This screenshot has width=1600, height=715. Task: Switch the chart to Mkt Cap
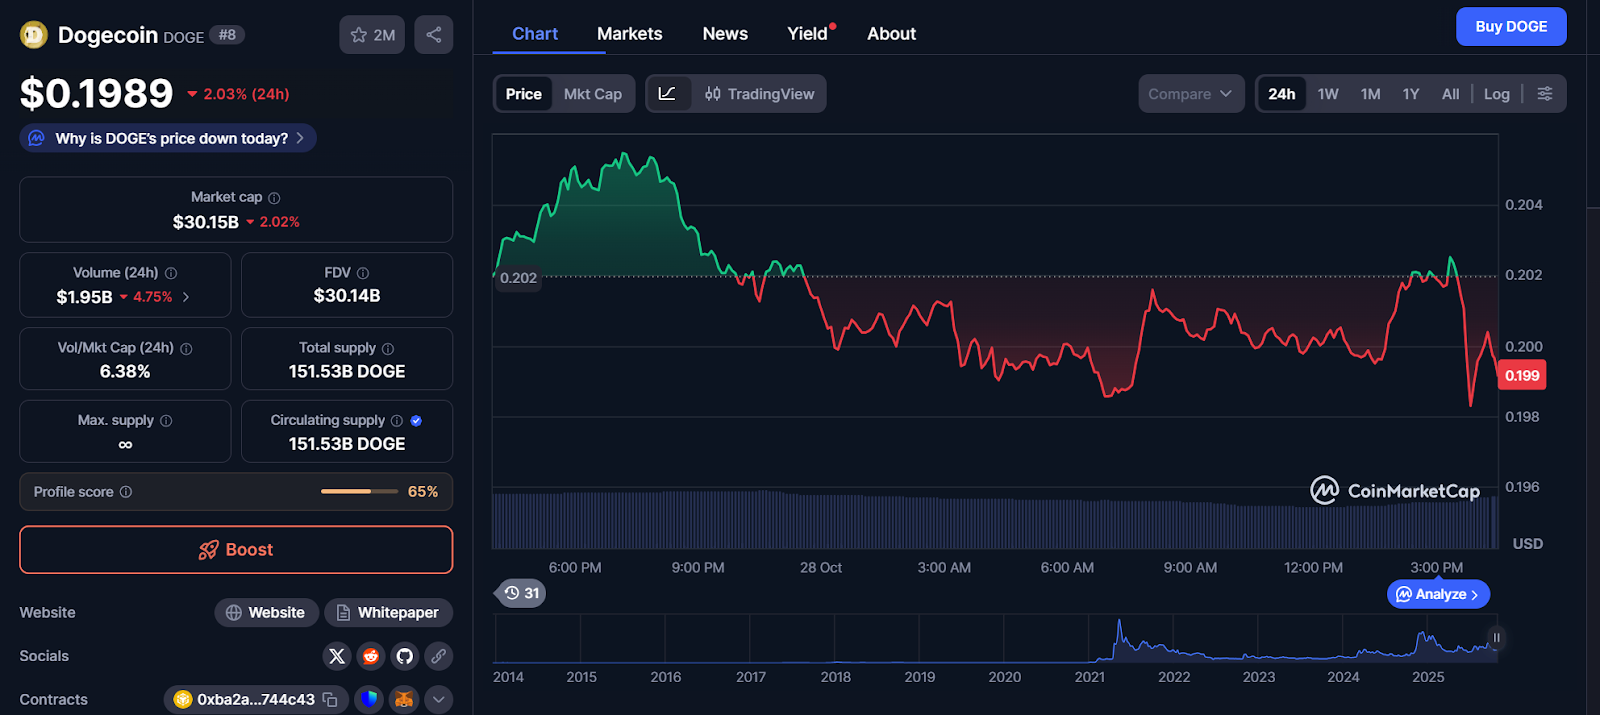coord(592,94)
